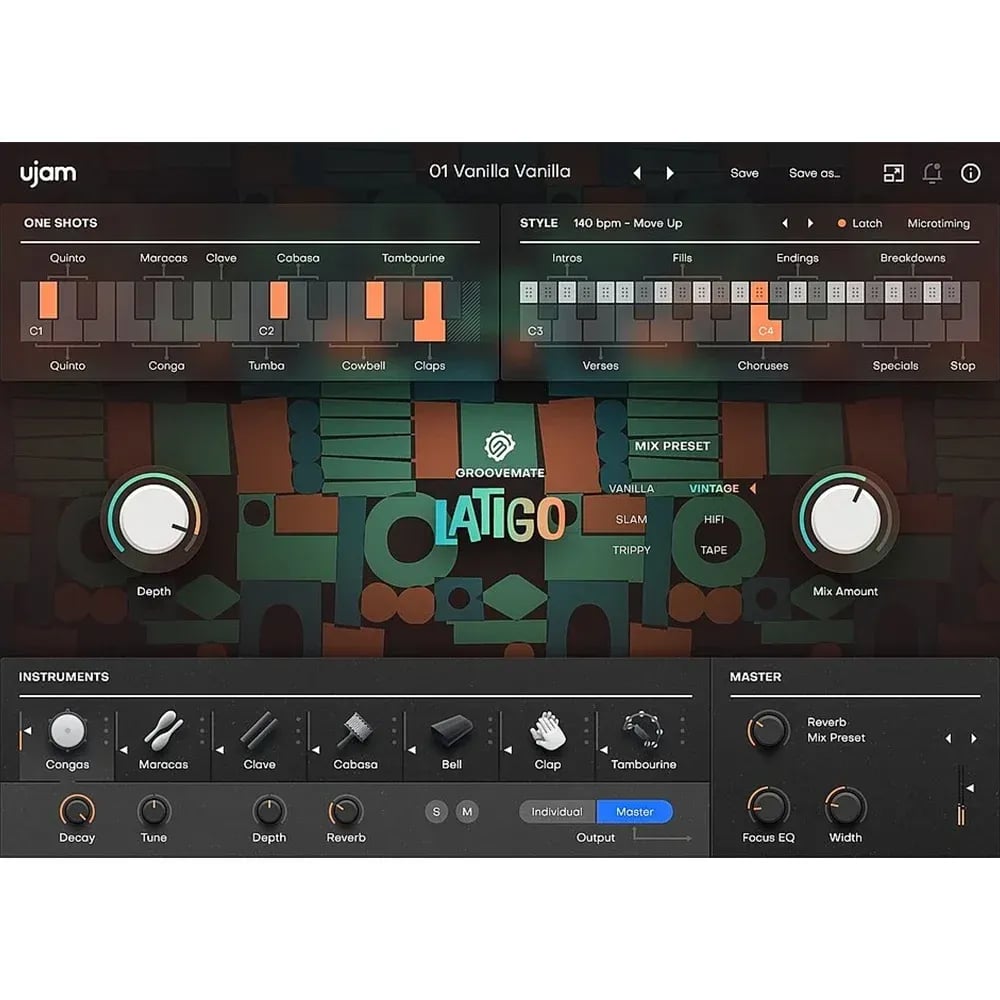
Task: Select next master reverb mix preset
Action: click(974, 738)
